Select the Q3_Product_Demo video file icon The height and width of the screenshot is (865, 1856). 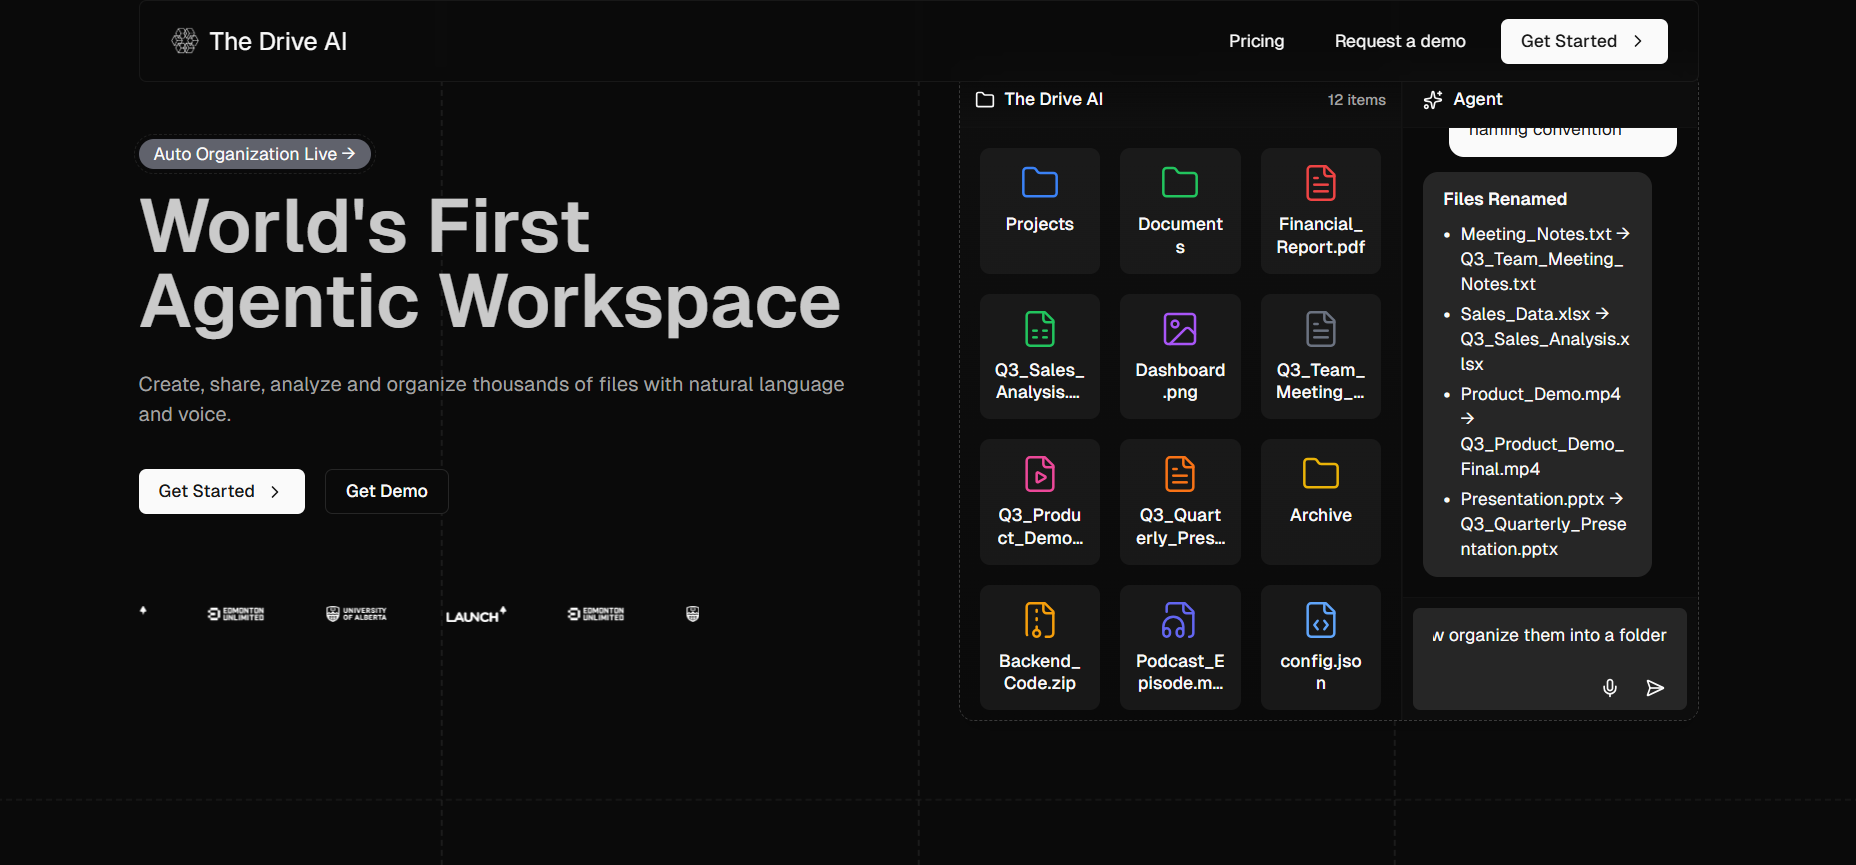pyautogui.click(x=1040, y=474)
